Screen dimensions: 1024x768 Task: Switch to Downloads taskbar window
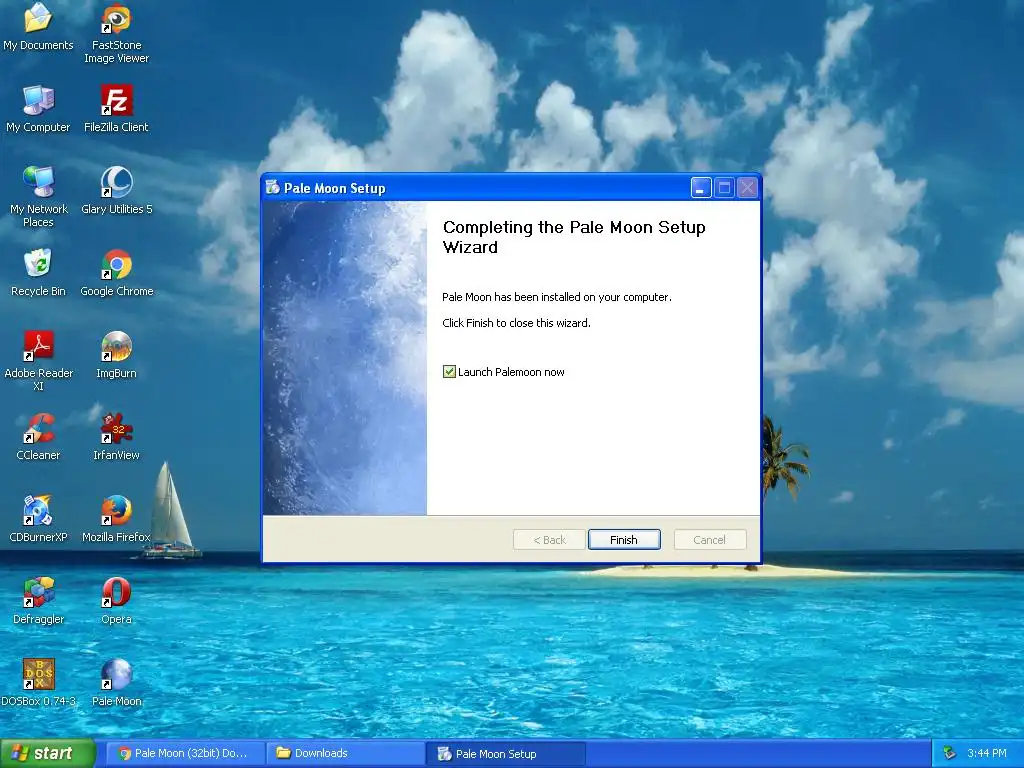pos(345,753)
